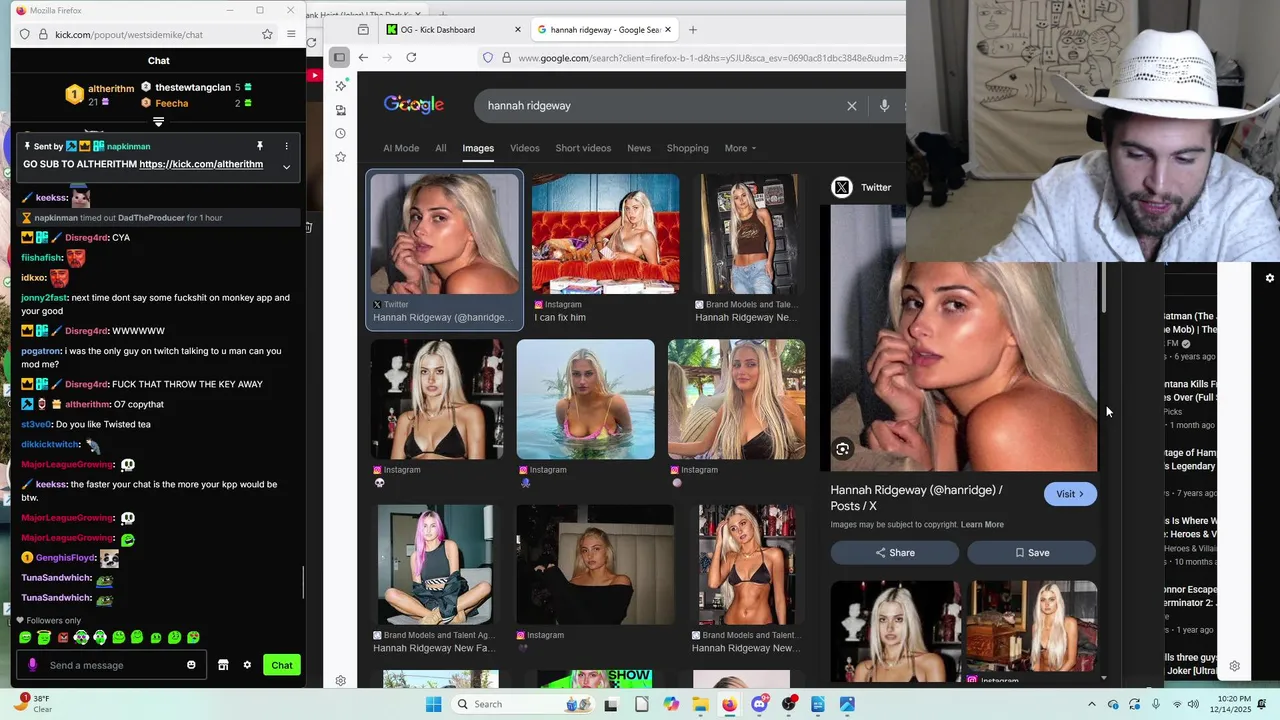The width and height of the screenshot is (1280, 720).
Task: Click the Google Lens icon on preview image
Action: 843,450
